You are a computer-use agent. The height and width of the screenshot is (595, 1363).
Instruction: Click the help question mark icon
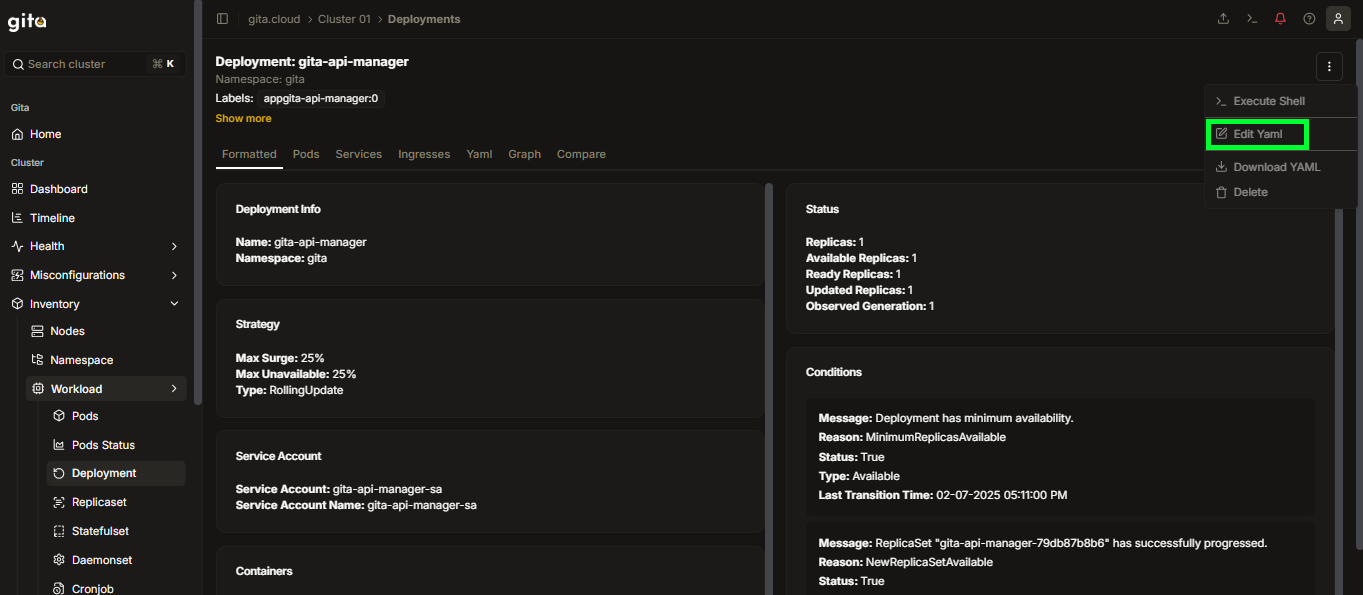tap(1309, 19)
